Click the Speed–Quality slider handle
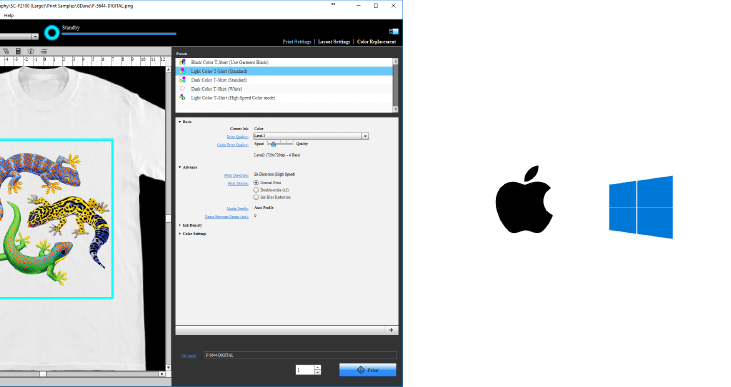 [x=273, y=144]
